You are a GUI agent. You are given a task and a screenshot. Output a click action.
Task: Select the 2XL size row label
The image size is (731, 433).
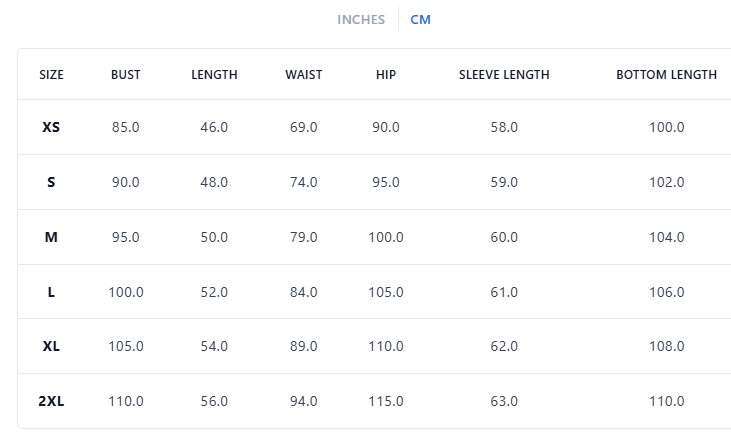tap(51, 401)
